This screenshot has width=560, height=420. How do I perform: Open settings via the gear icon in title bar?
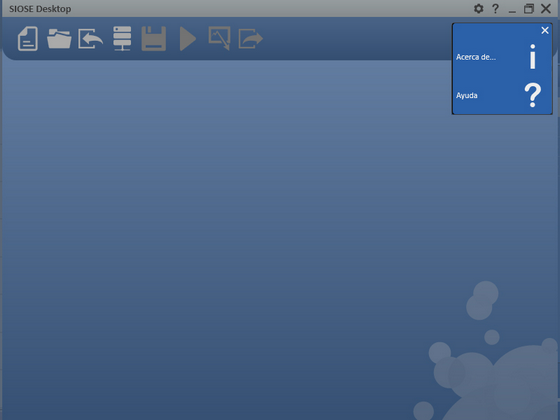[479, 9]
